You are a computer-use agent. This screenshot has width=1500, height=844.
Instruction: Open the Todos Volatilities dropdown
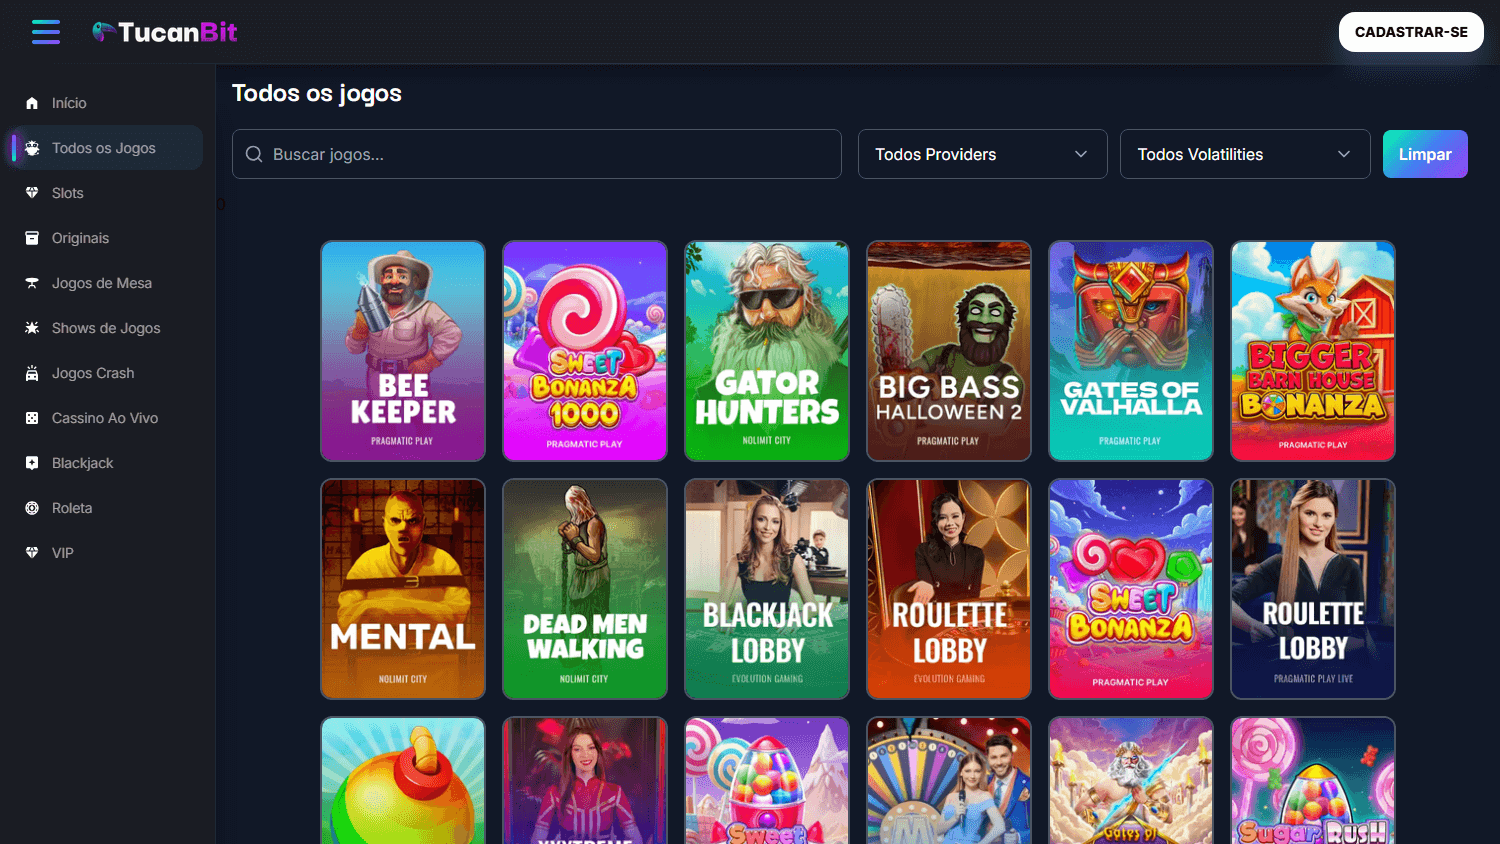pos(1244,154)
